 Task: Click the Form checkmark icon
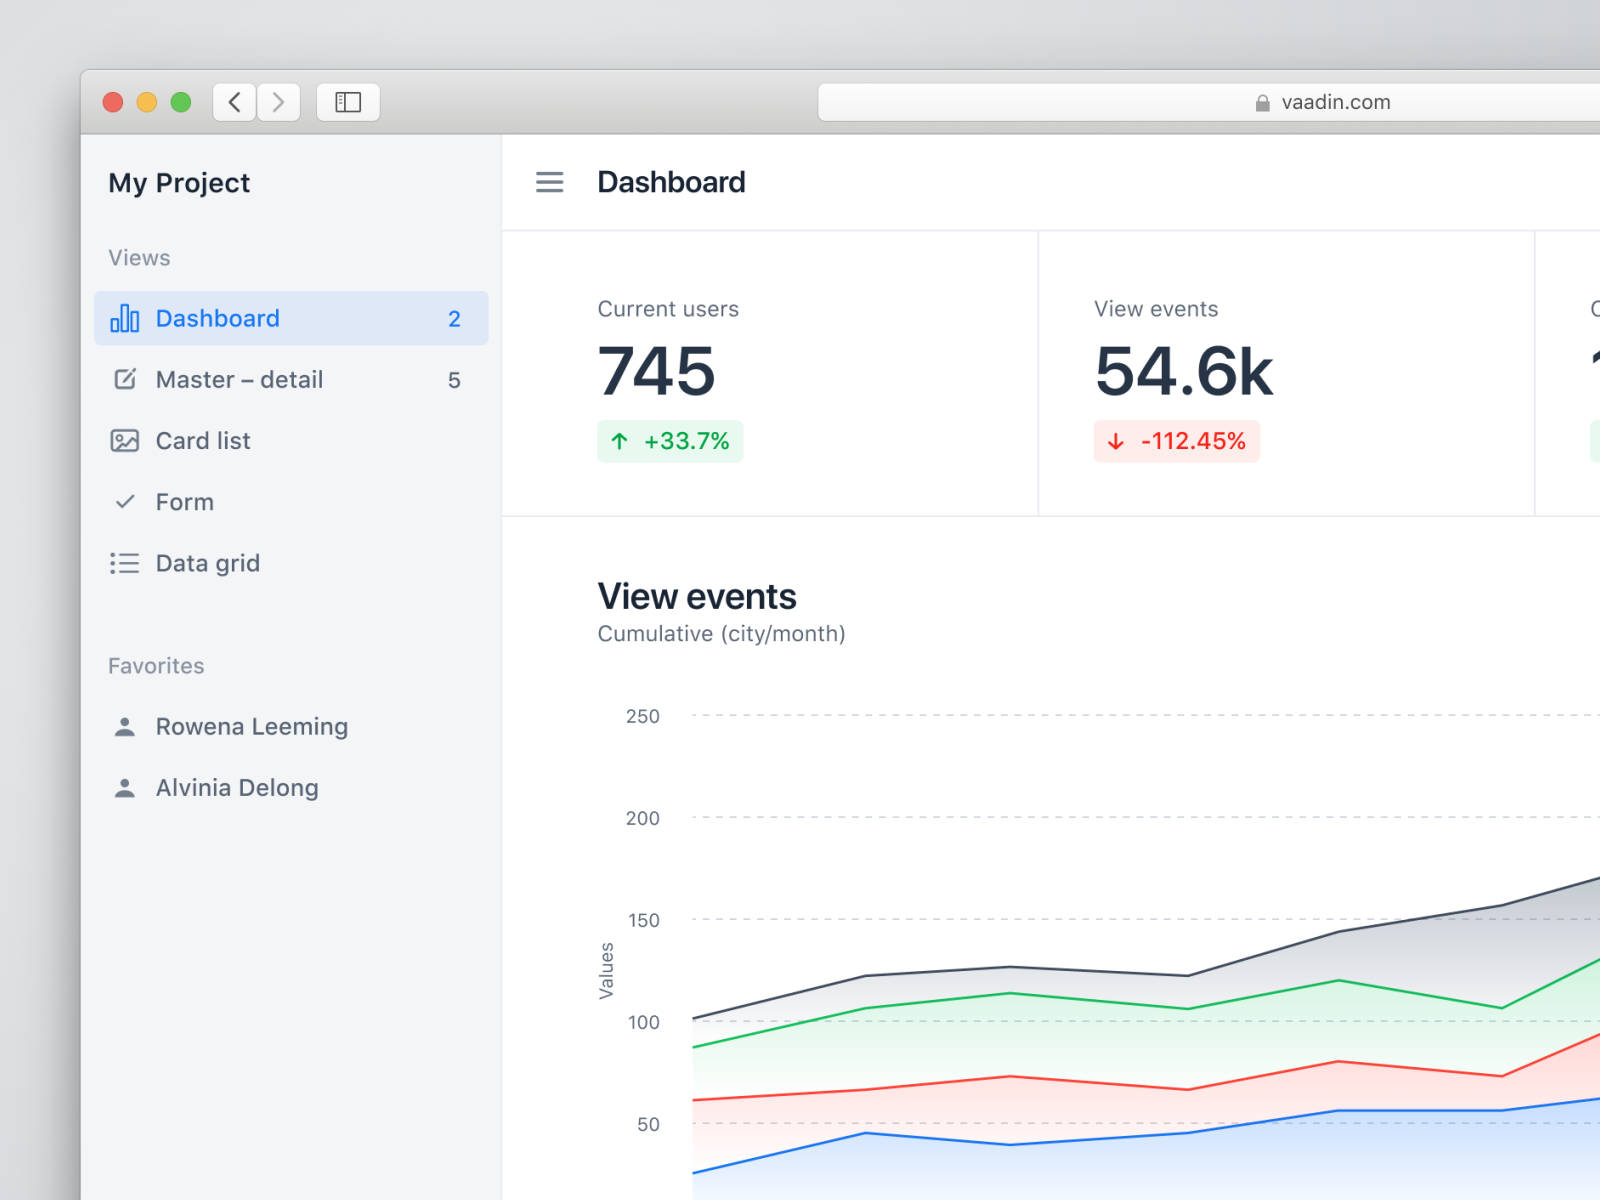(x=125, y=502)
